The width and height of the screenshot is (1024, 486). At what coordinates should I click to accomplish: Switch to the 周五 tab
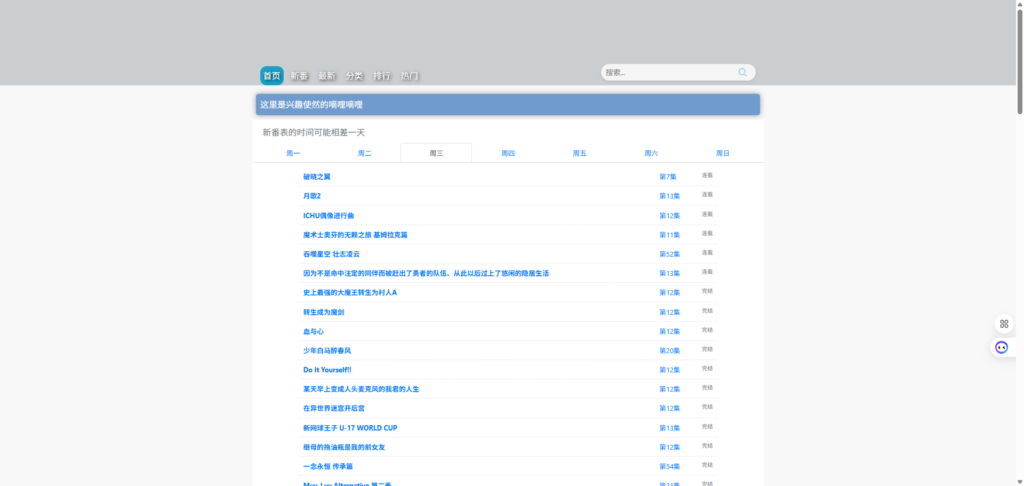(579, 153)
